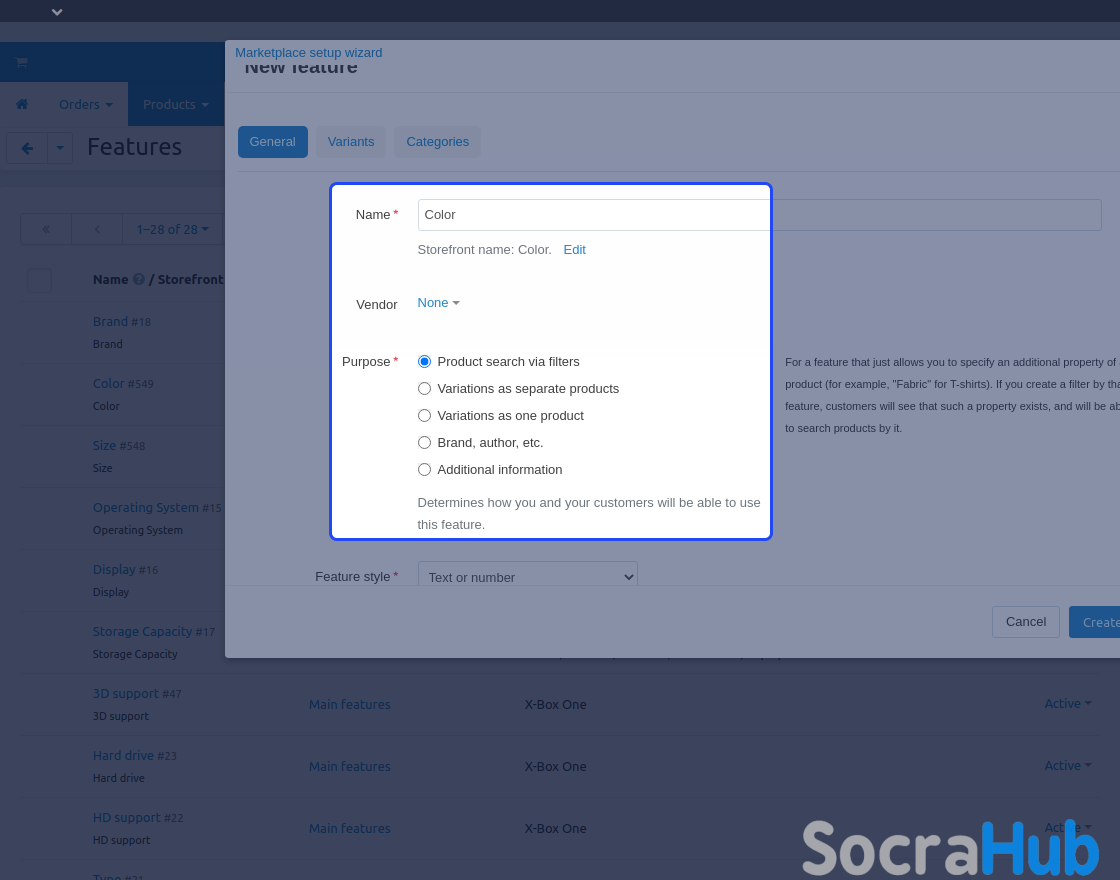Switch to the Variants tab

pyautogui.click(x=351, y=142)
